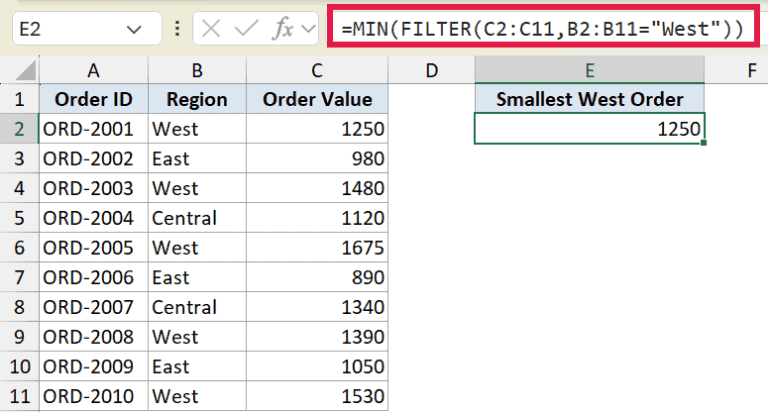The image size is (768, 412).
Task: Select the East region cell for ORD-2009
Action: [197, 366]
